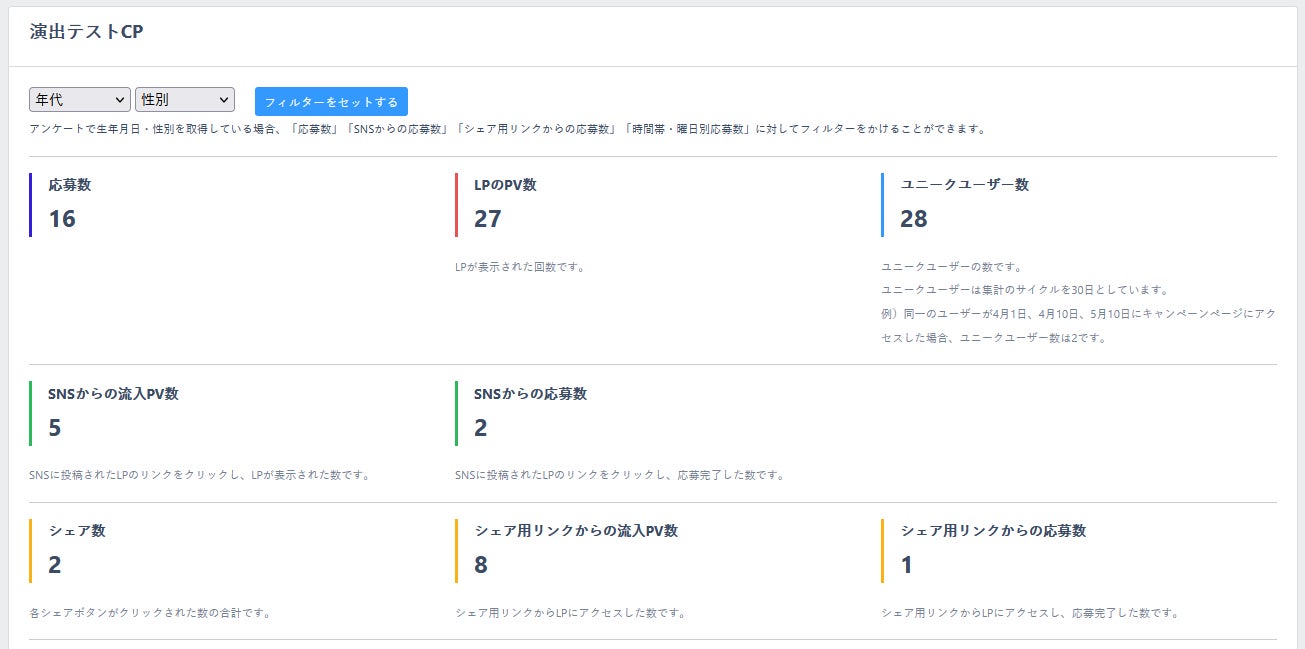1305x649 pixels.
Task: Click the LPのPV数 value 27
Action: pyautogui.click(x=488, y=219)
